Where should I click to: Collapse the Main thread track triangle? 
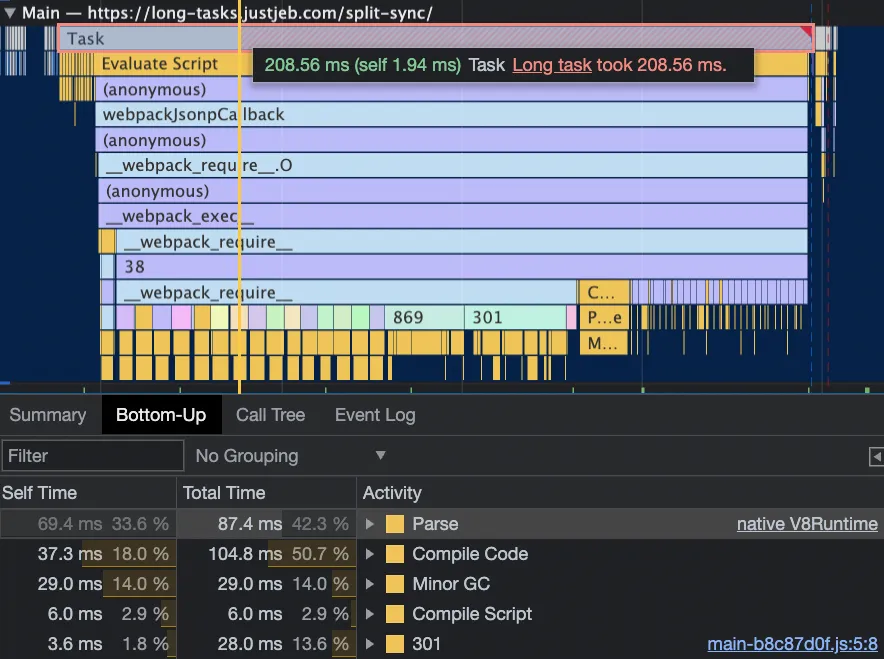(x=10, y=13)
